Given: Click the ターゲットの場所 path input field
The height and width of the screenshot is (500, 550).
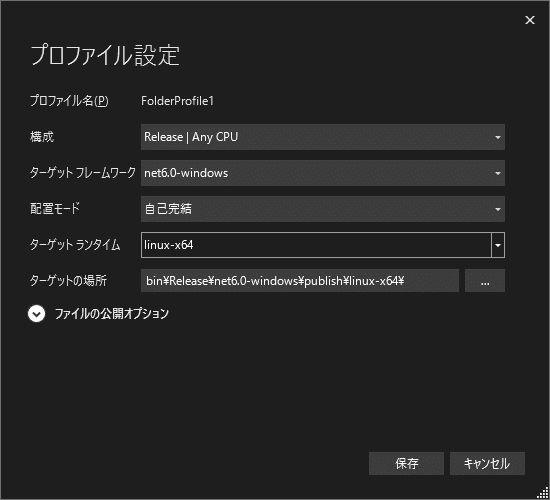Looking at the screenshot, I should (x=300, y=281).
